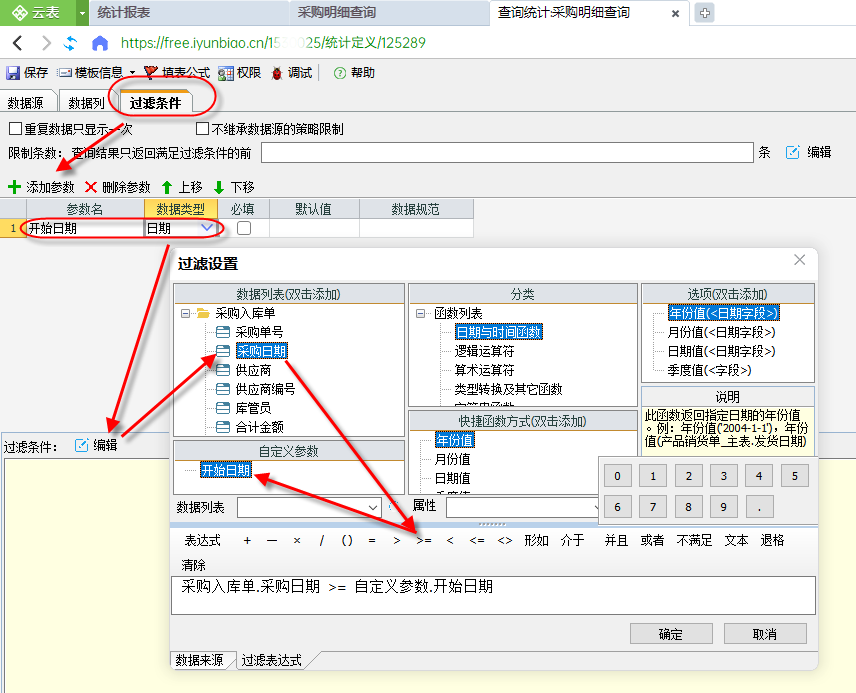Viewport: 856px width, 693px height.
Task: Move parameter down with 下移
Action: [234, 187]
